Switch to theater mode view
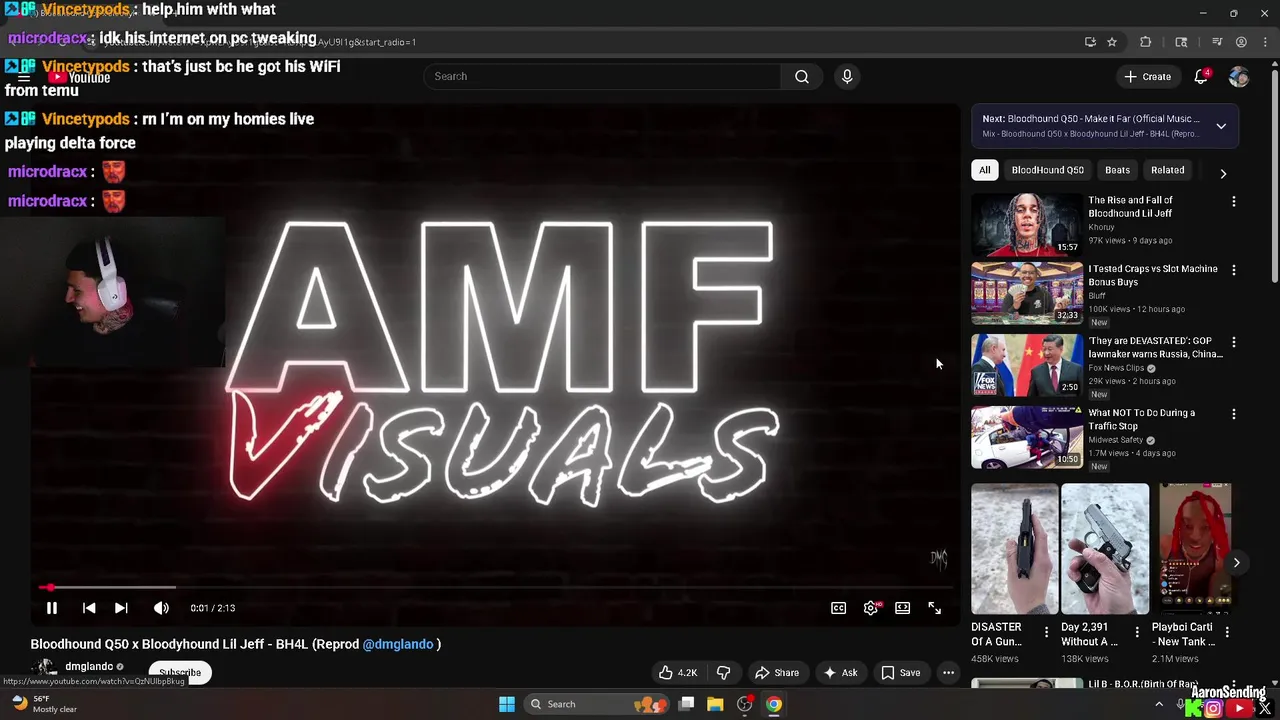Viewport: 1280px width, 720px height. point(903,608)
